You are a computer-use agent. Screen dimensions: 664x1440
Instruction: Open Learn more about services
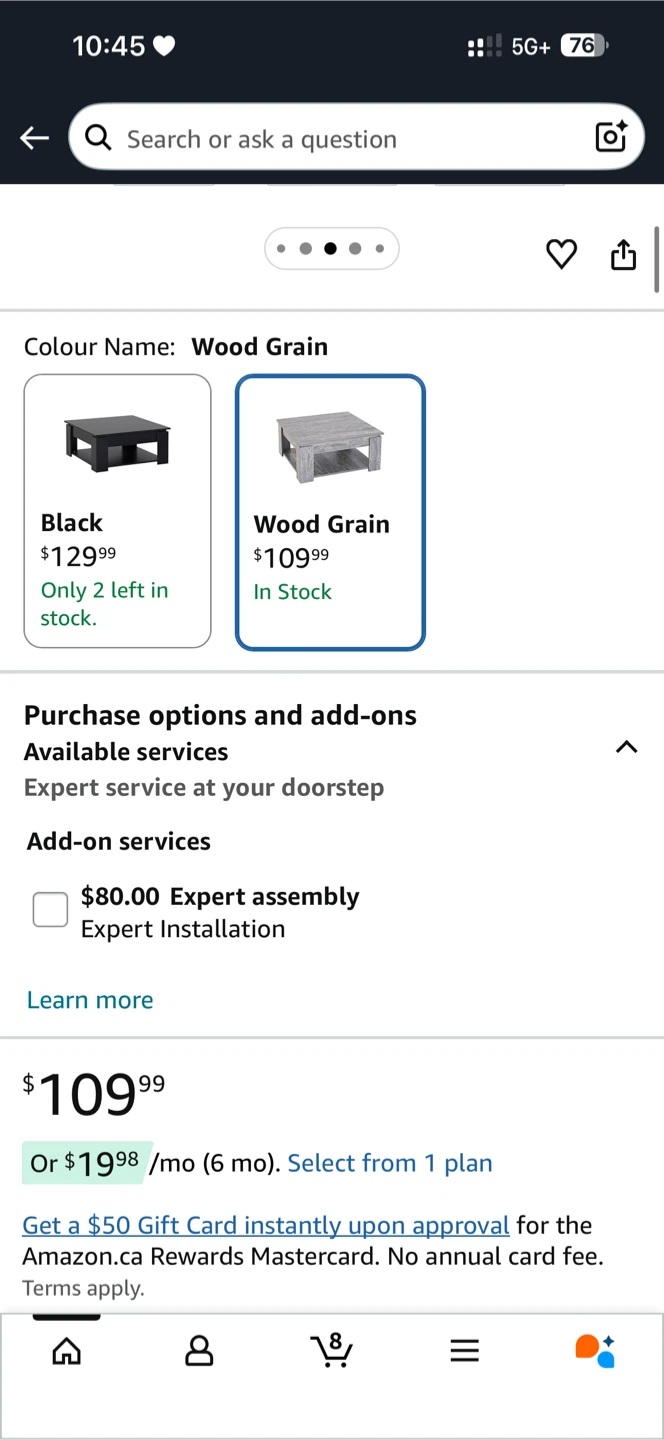90,1000
